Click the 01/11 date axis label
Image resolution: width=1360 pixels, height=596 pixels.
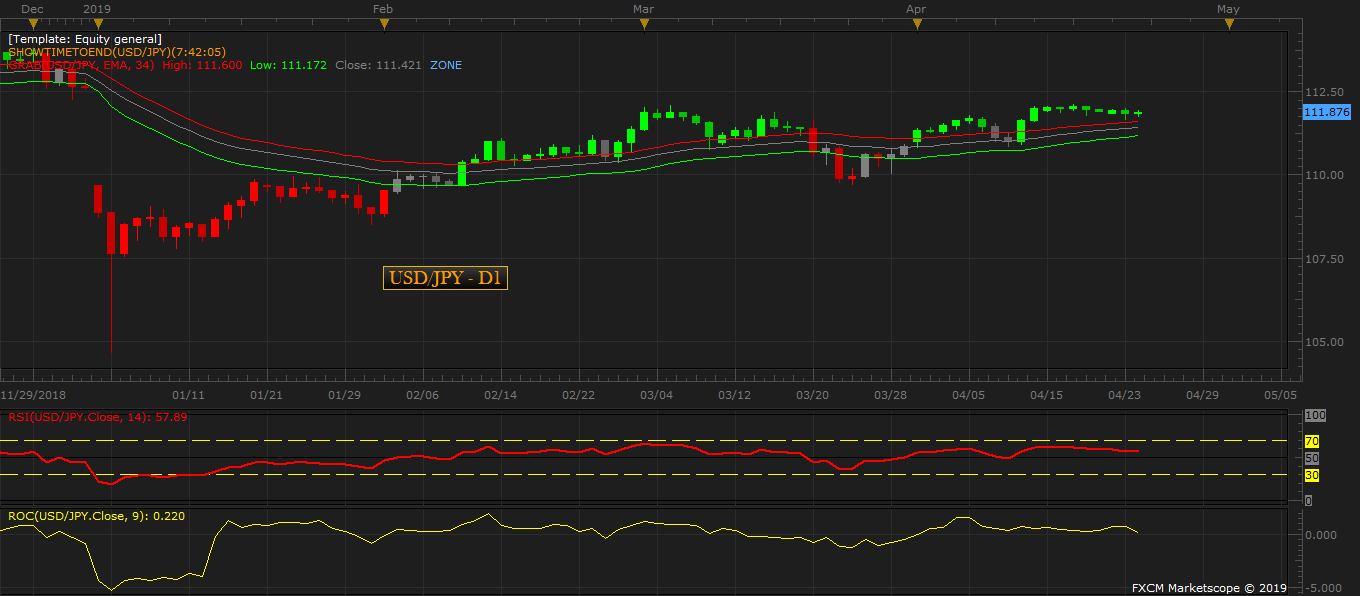188,395
